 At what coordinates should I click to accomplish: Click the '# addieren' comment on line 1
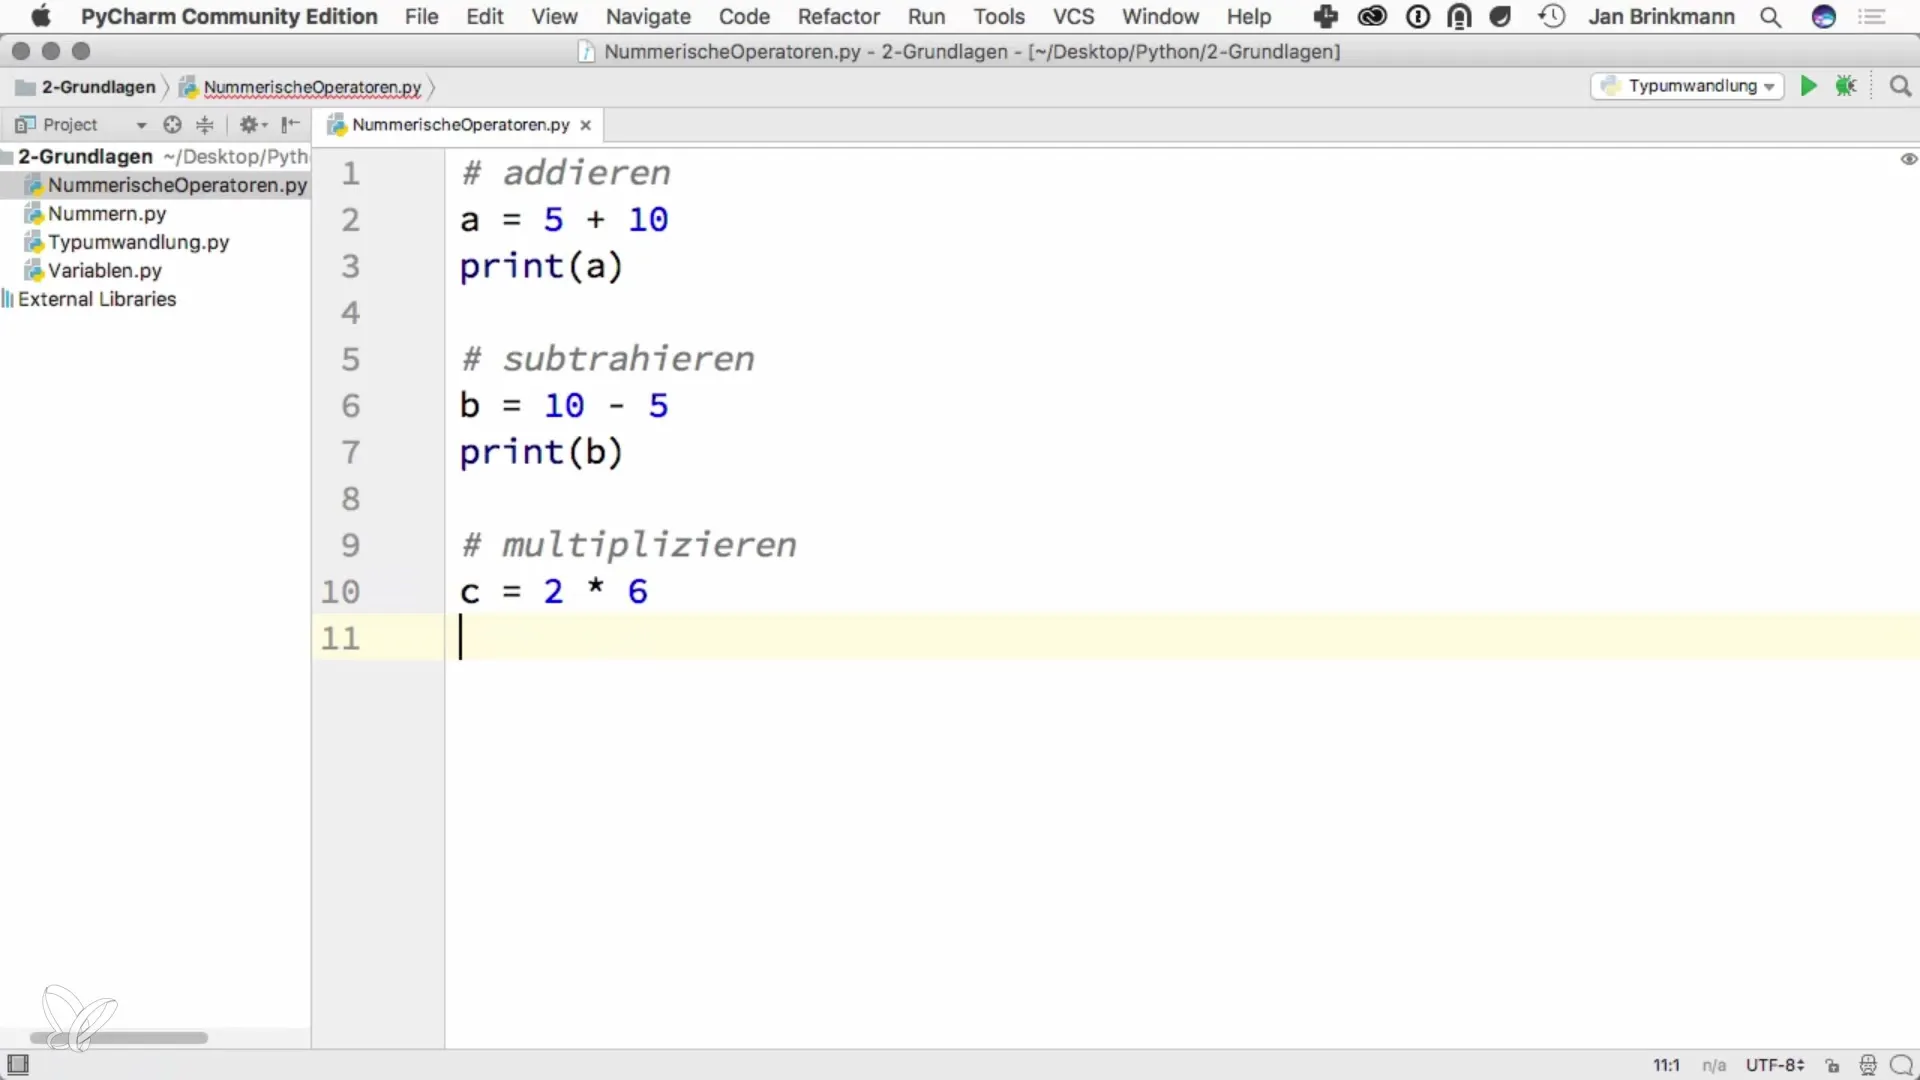[x=566, y=173]
